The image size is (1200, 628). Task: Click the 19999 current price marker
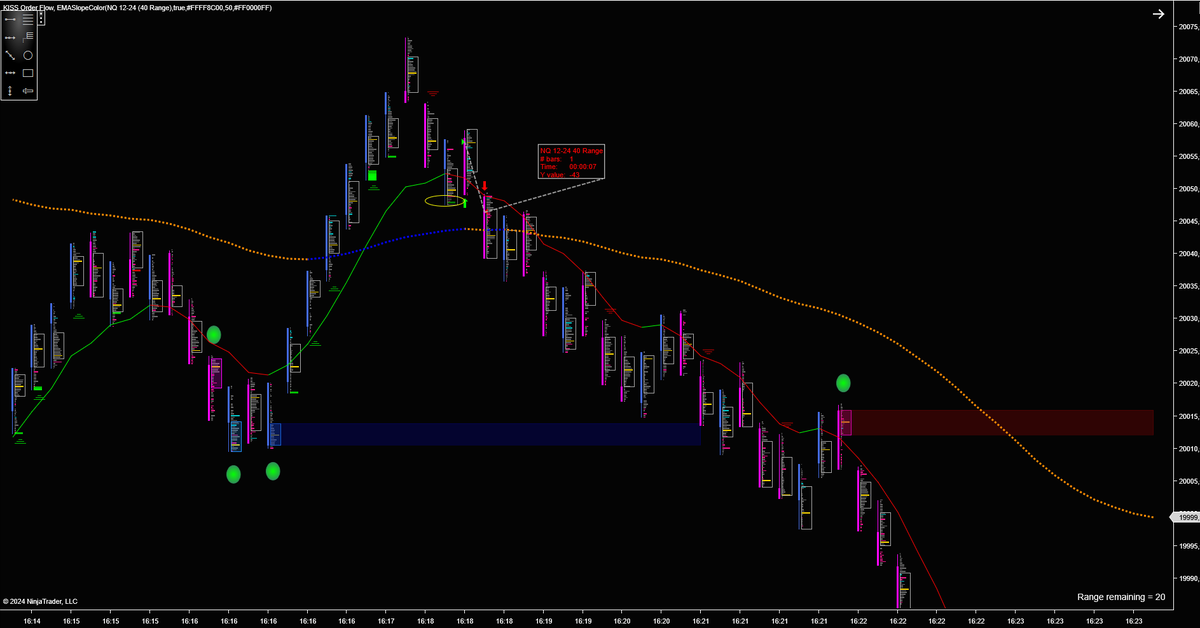pos(1185,517)
